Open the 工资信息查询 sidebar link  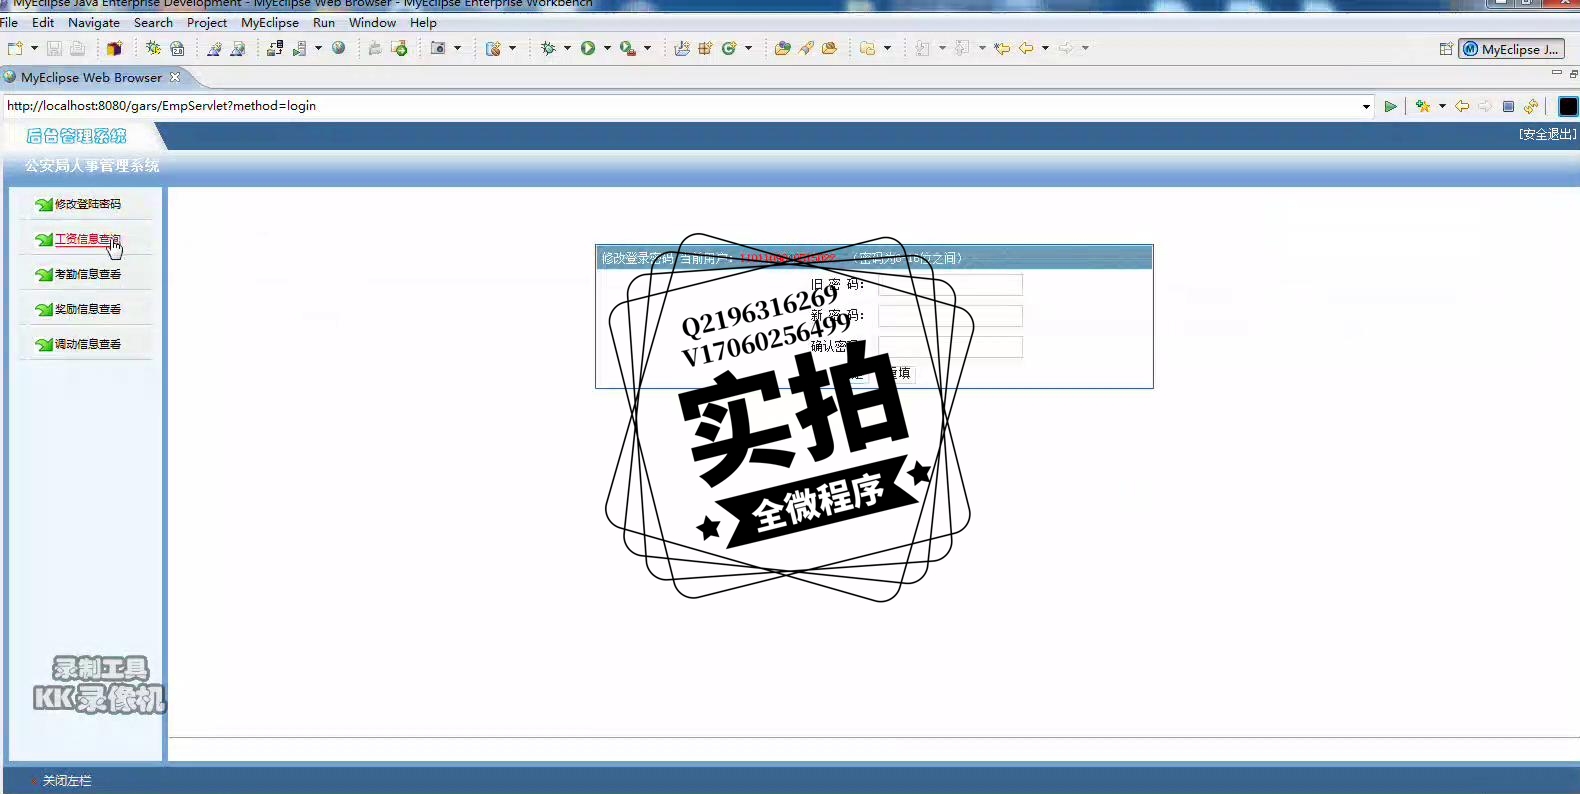click(87, 239)
